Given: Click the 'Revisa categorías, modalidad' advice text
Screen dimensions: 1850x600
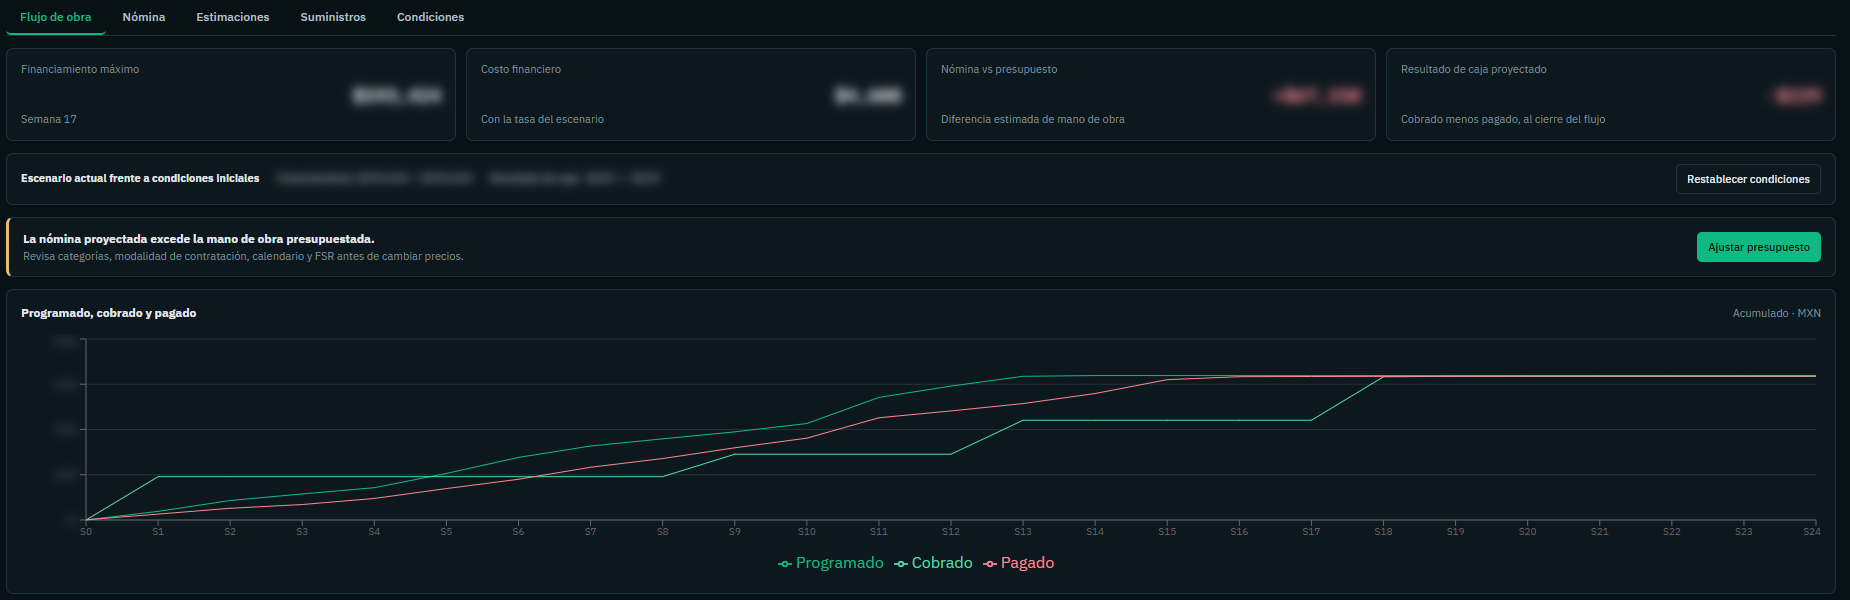Looking at the screenshot, I should pos(243,256).
